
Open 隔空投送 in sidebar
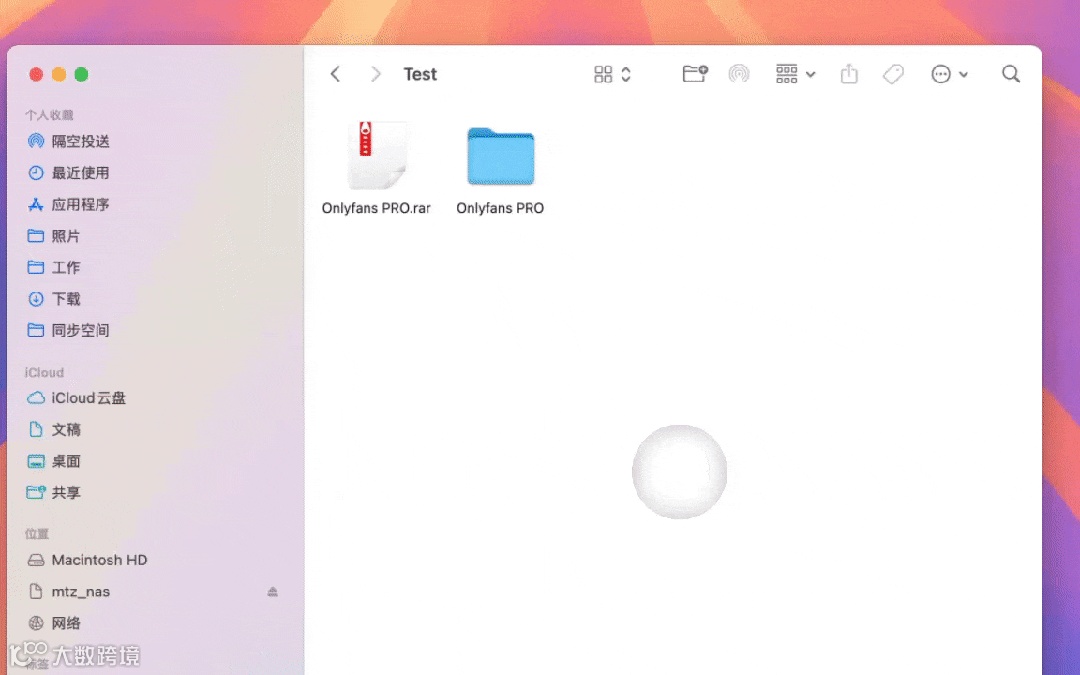[68, 141]
